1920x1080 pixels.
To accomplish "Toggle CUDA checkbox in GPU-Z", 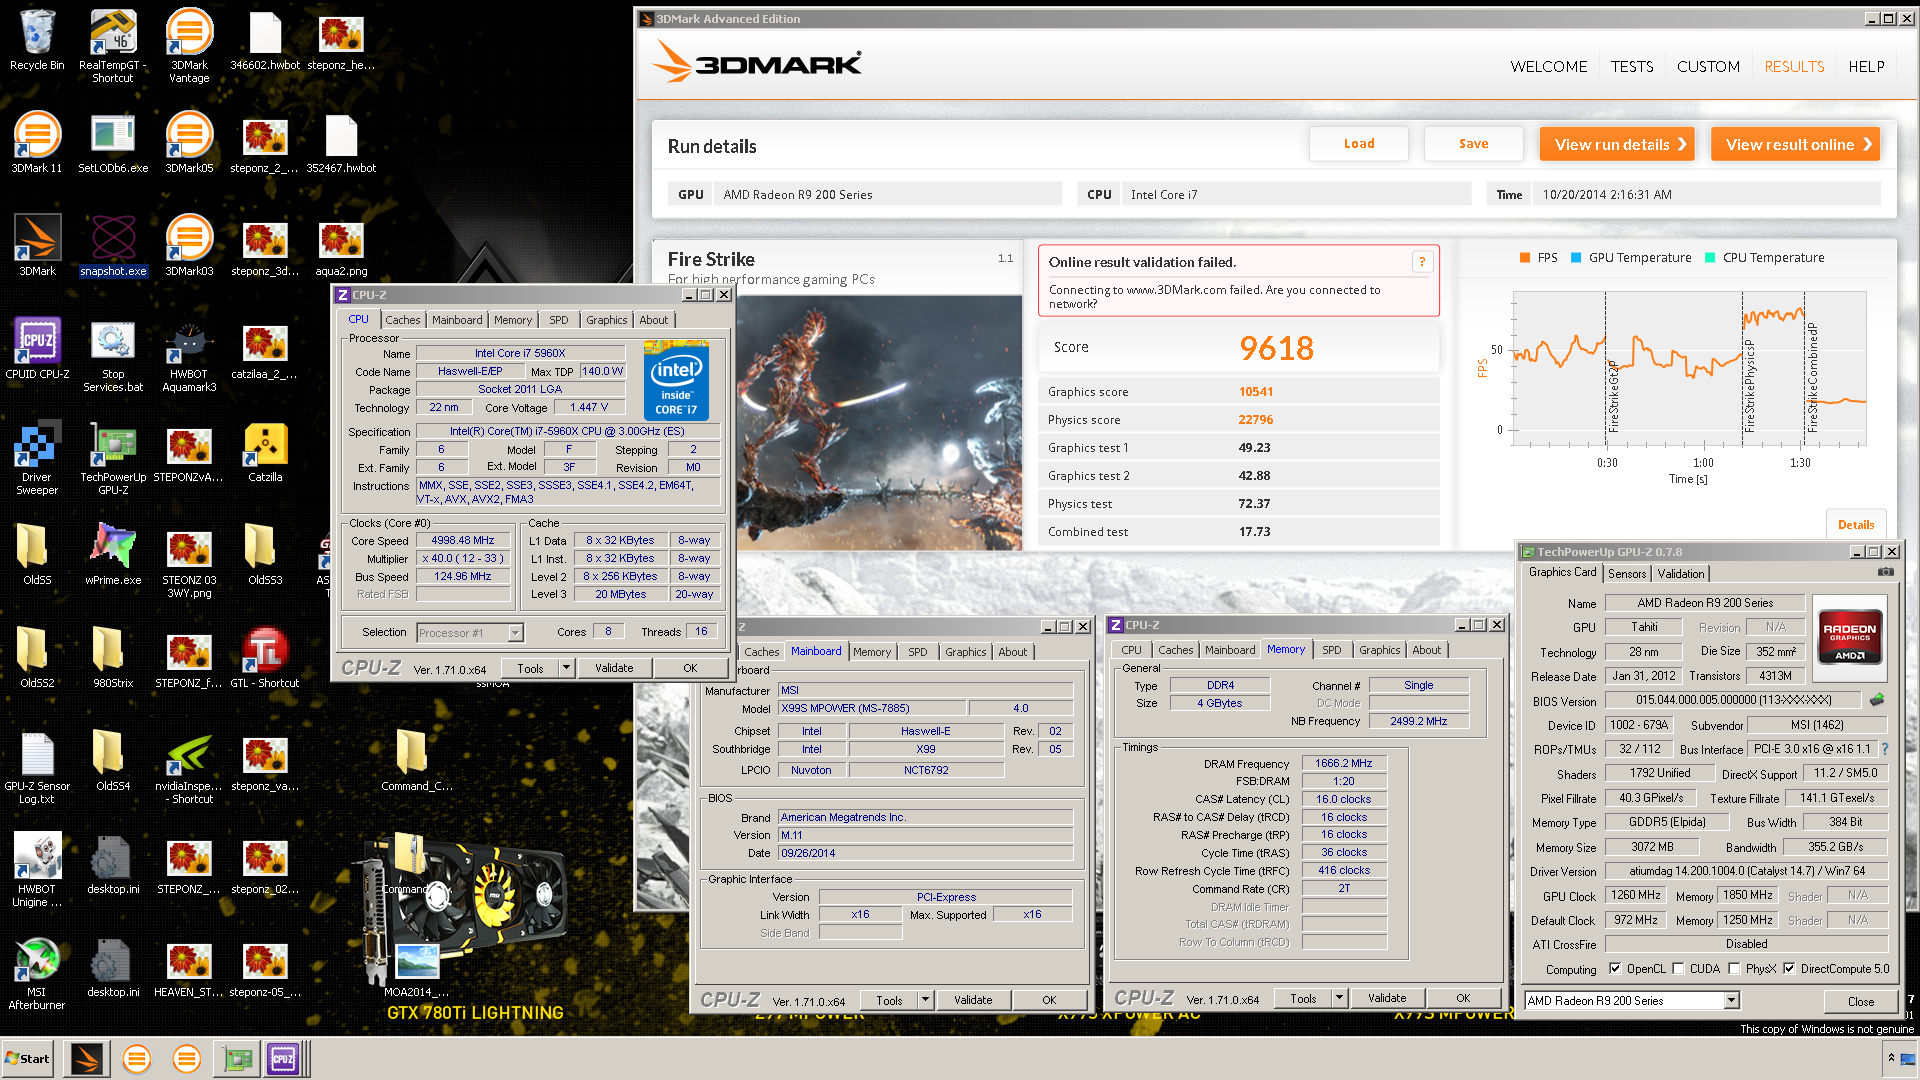I will tap(1678, 968).
